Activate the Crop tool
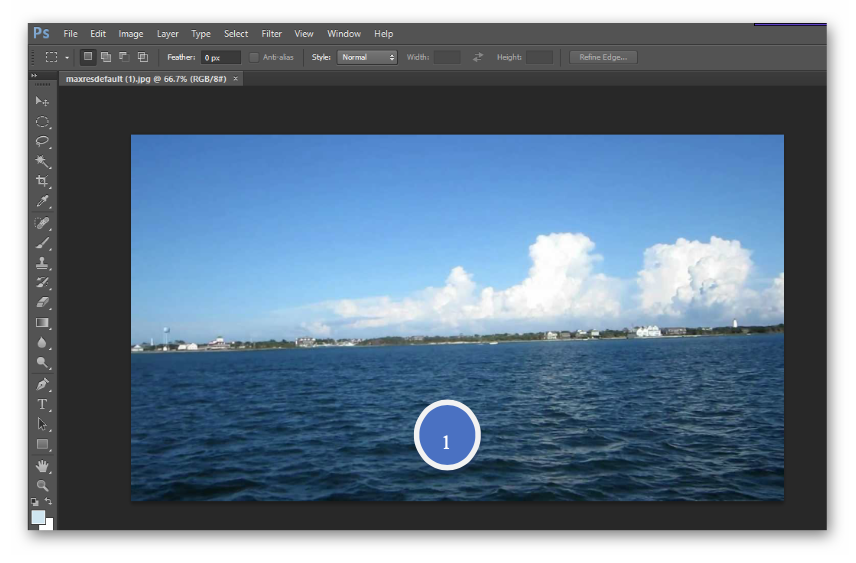The width and height of the screenshot is (856, 563). click(x=42, y=182)
